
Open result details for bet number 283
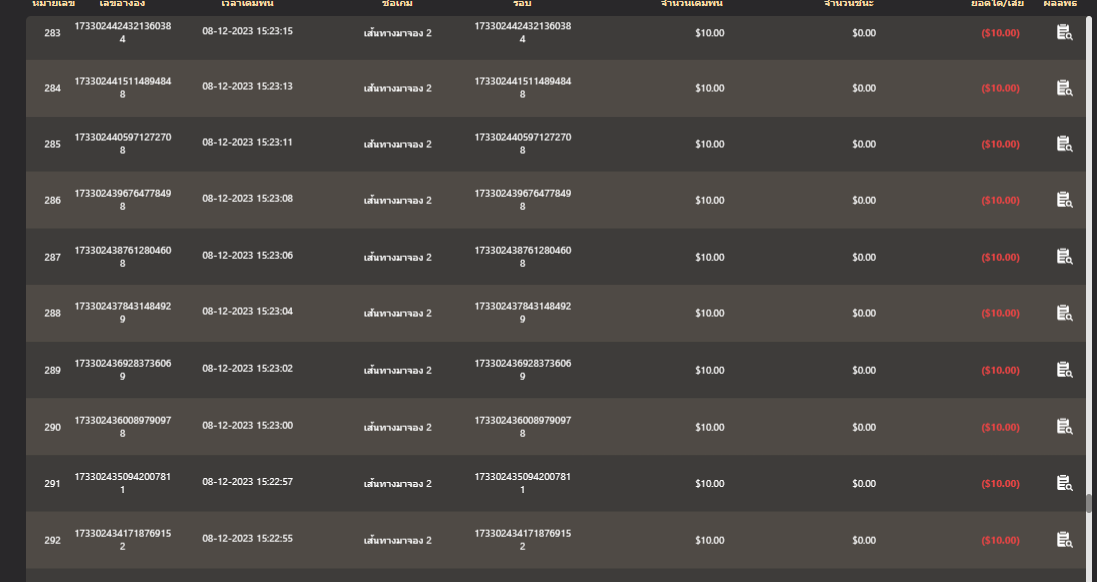1064,32
